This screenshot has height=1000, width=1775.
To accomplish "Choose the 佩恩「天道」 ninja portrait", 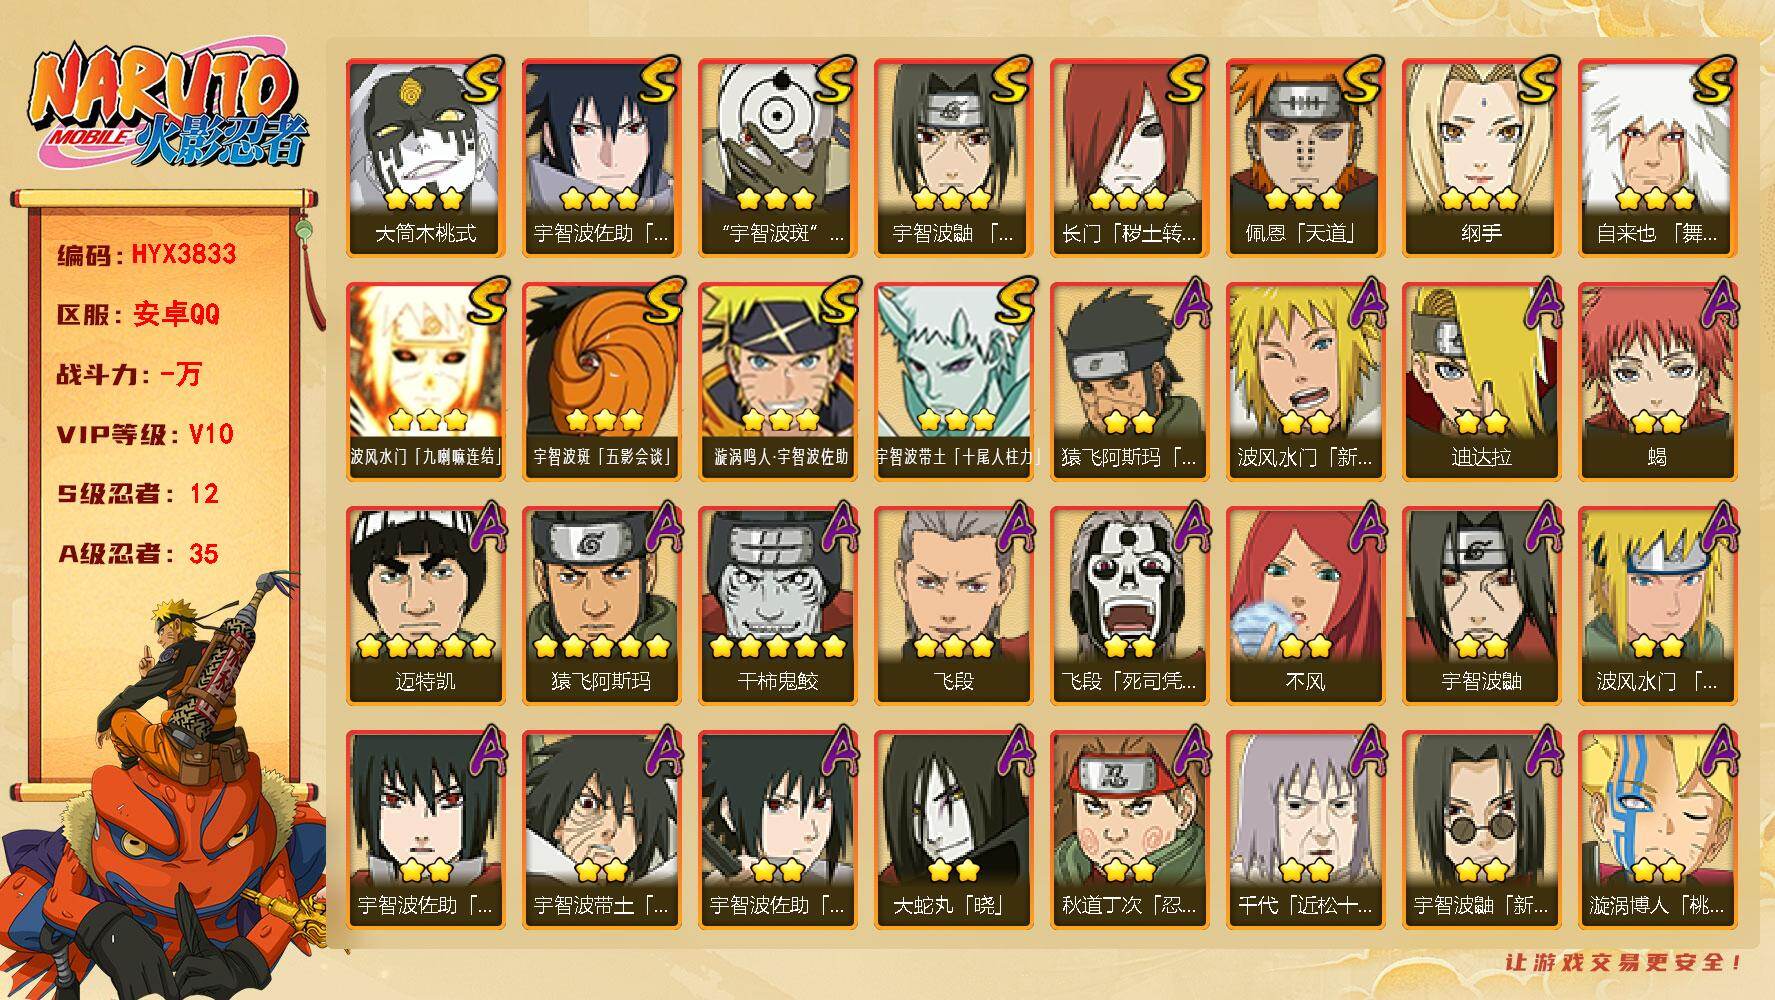I will click(1305, 158).
